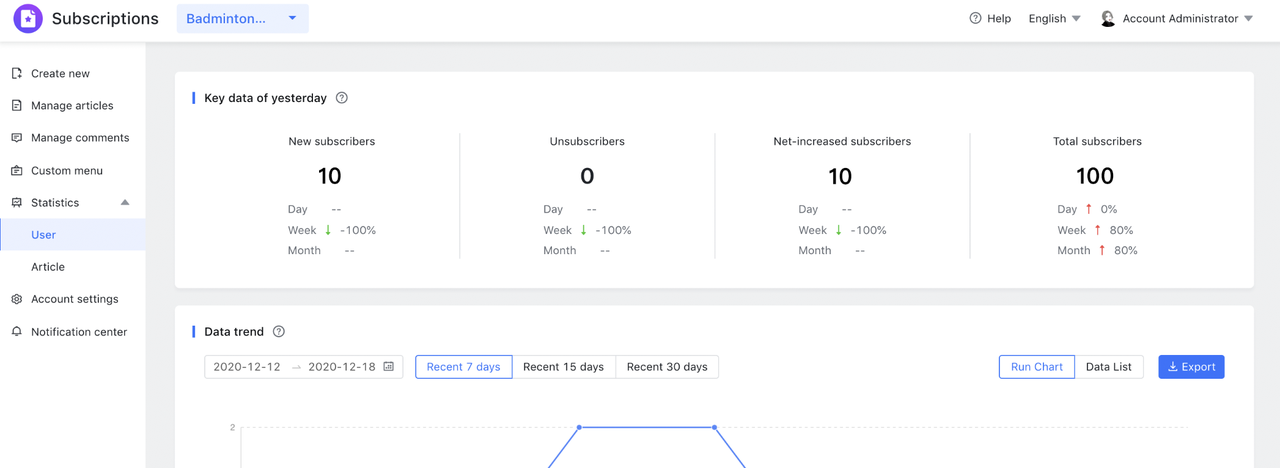This screenshot has height=468, width=1280.
Task: Click the Notification center bell icon
Action: [17, 331]
